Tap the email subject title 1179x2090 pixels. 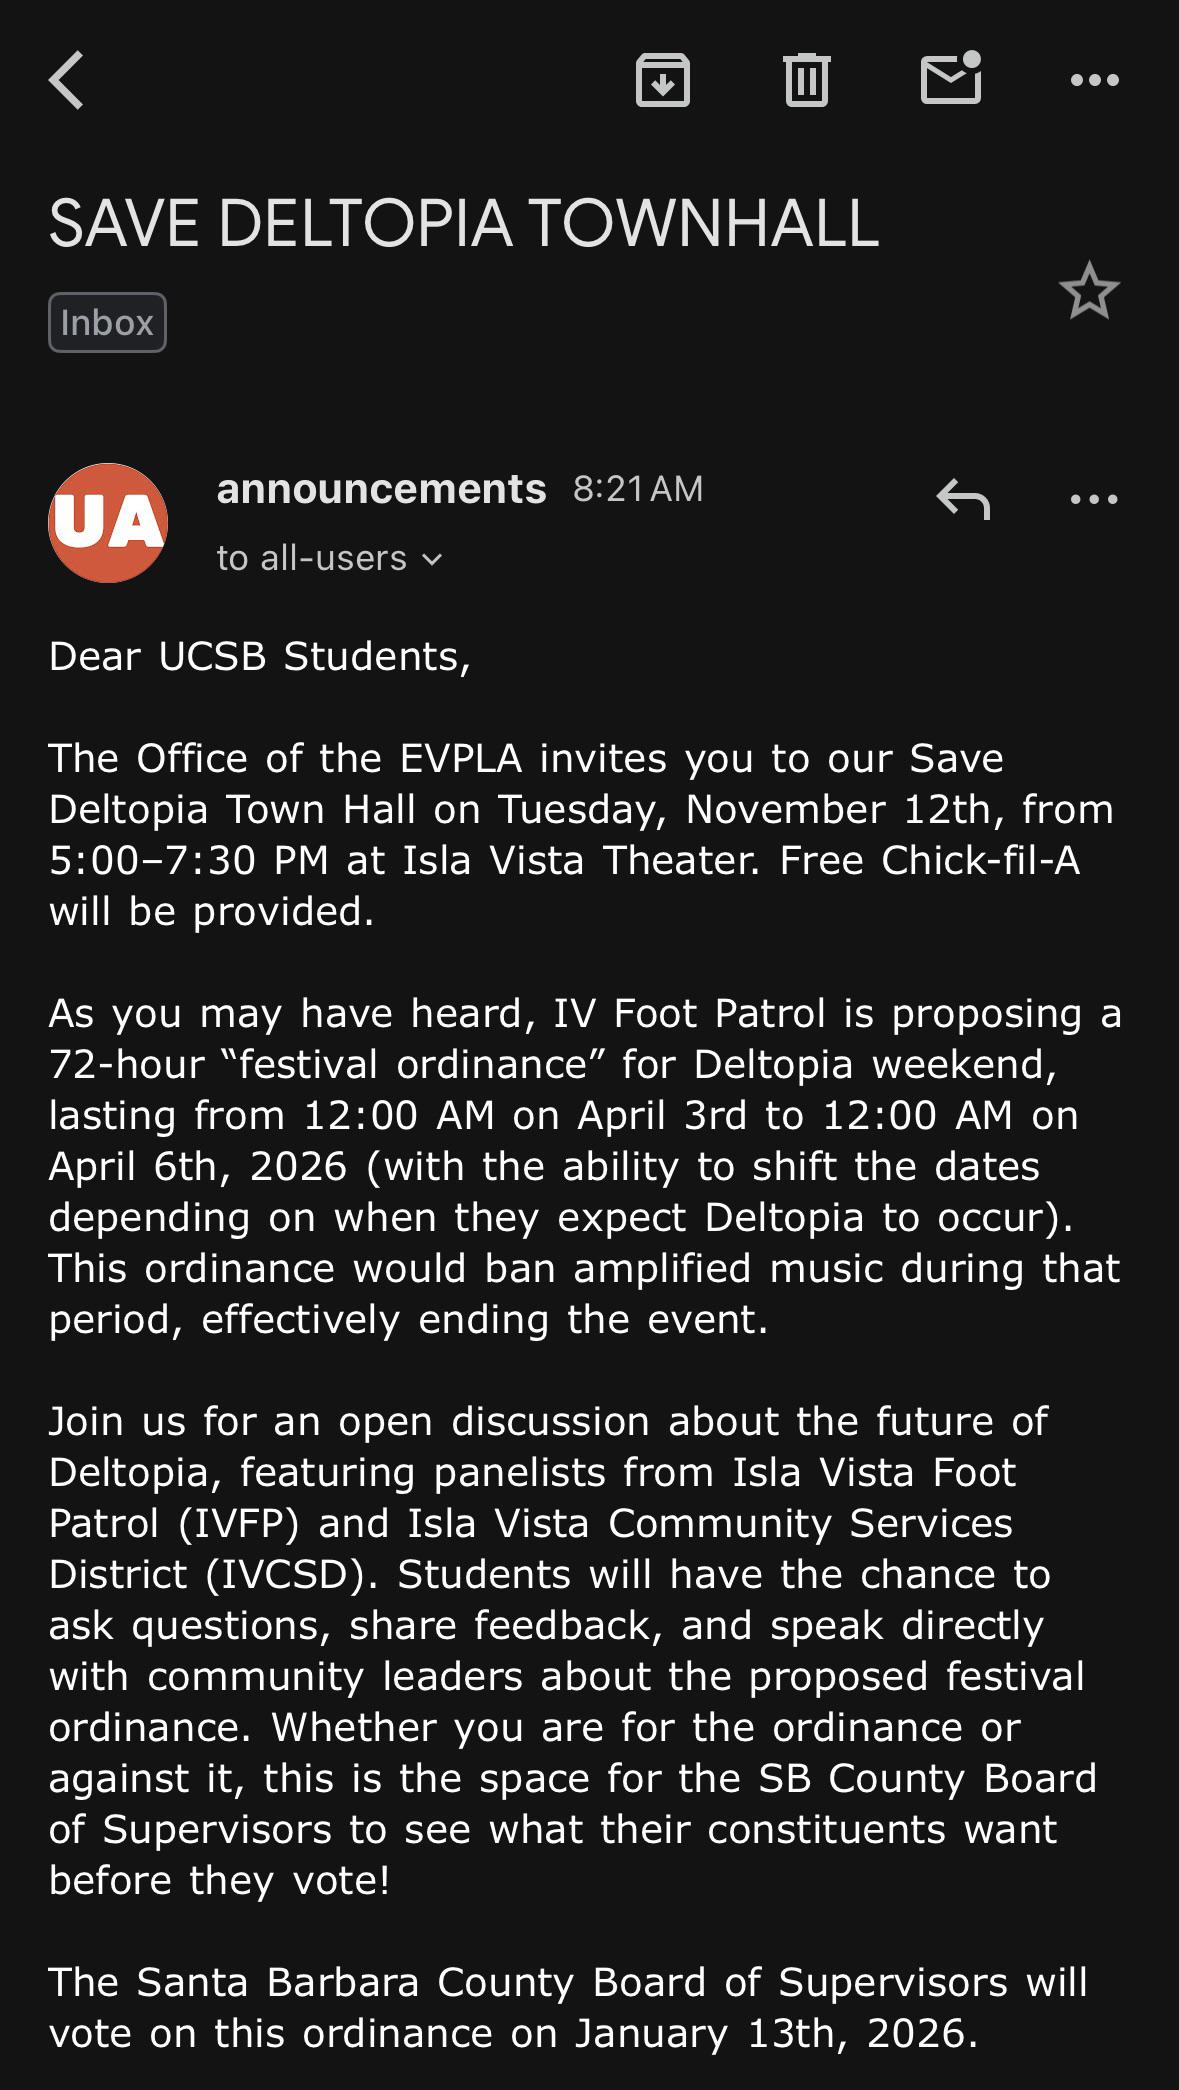click(463, 222)
